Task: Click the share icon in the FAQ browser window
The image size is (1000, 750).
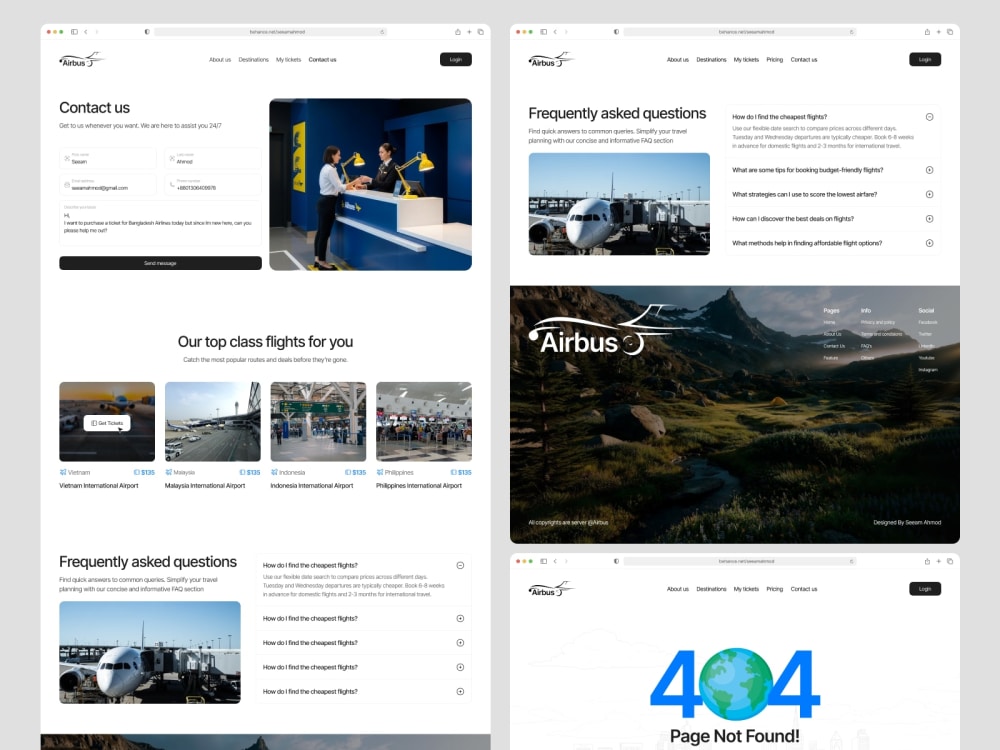Action: pyautogui.click(x=927, y=31)
